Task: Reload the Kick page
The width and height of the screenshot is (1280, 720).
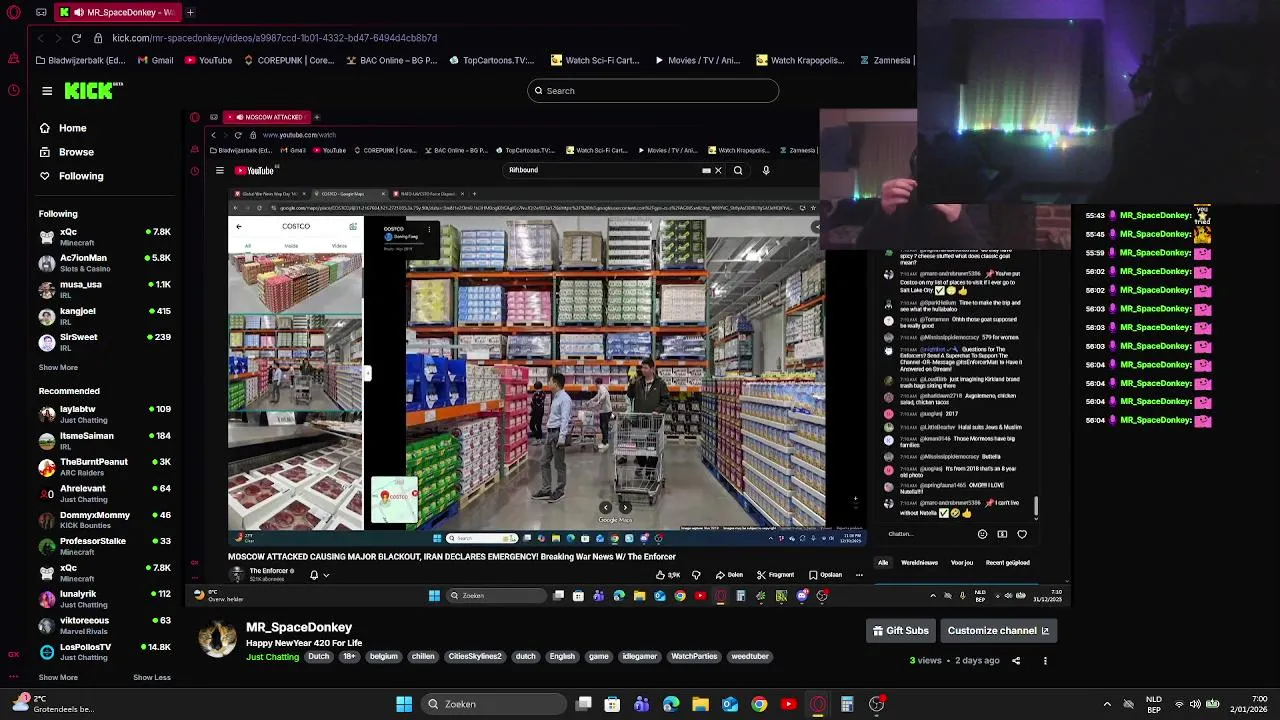Action: tap(76, 38)
